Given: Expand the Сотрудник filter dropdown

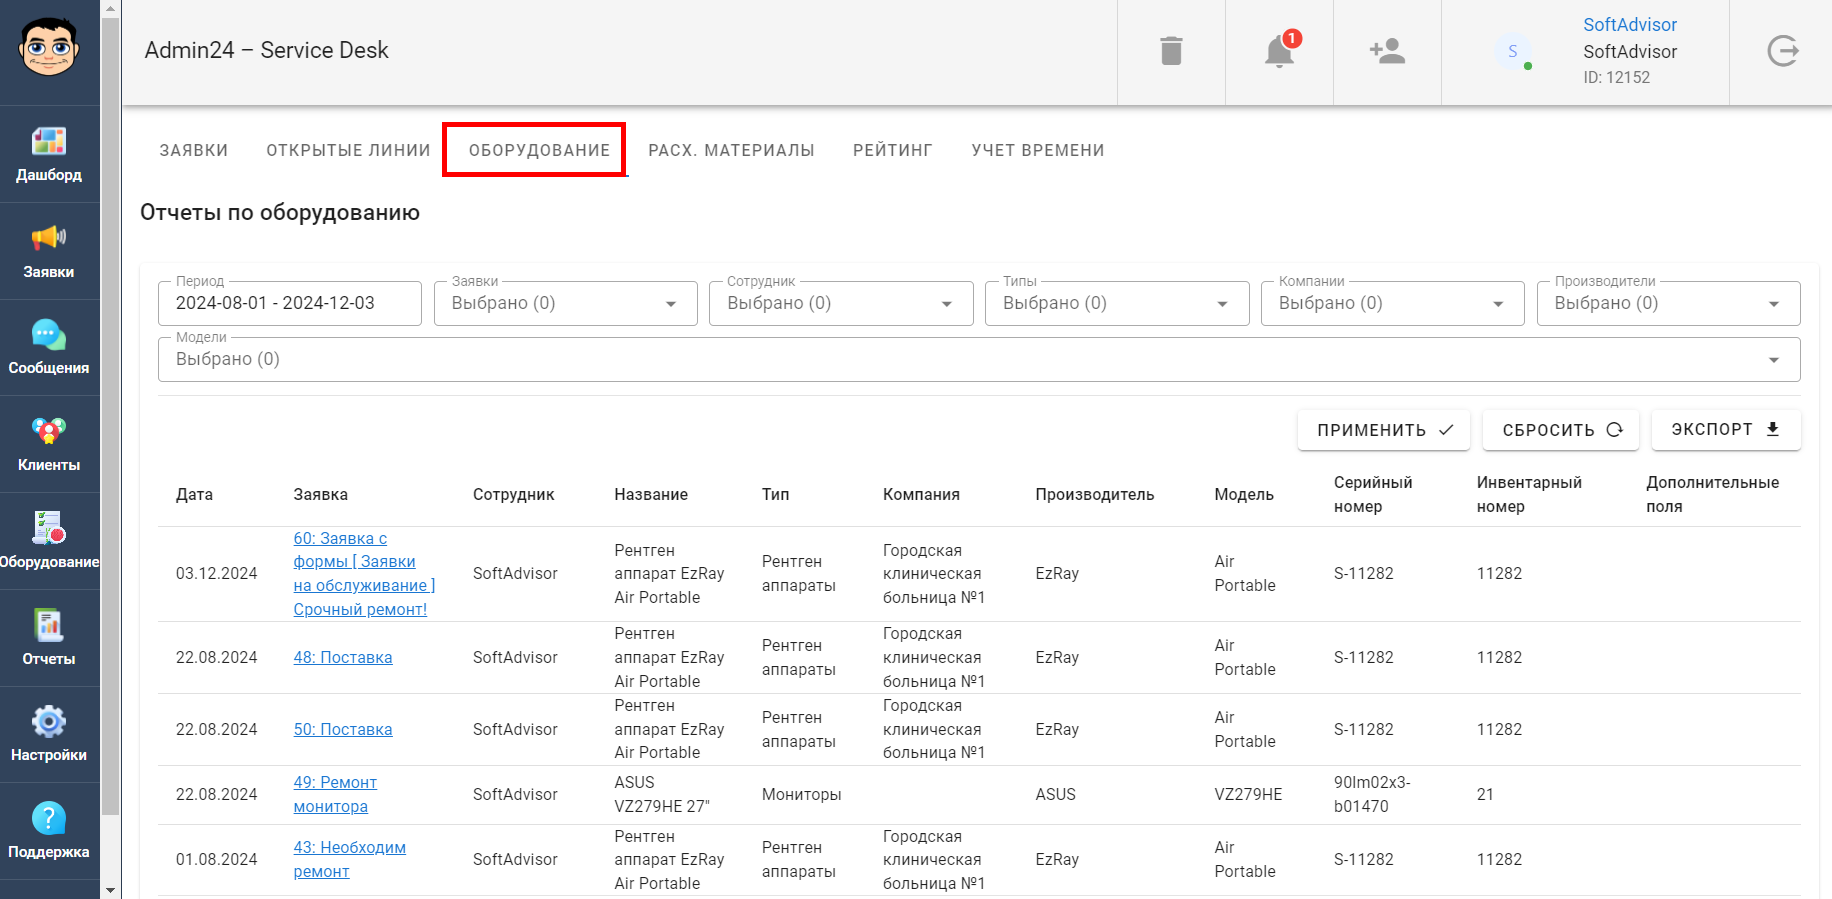Looking at the screenshot, I should (x=841, y=303).
